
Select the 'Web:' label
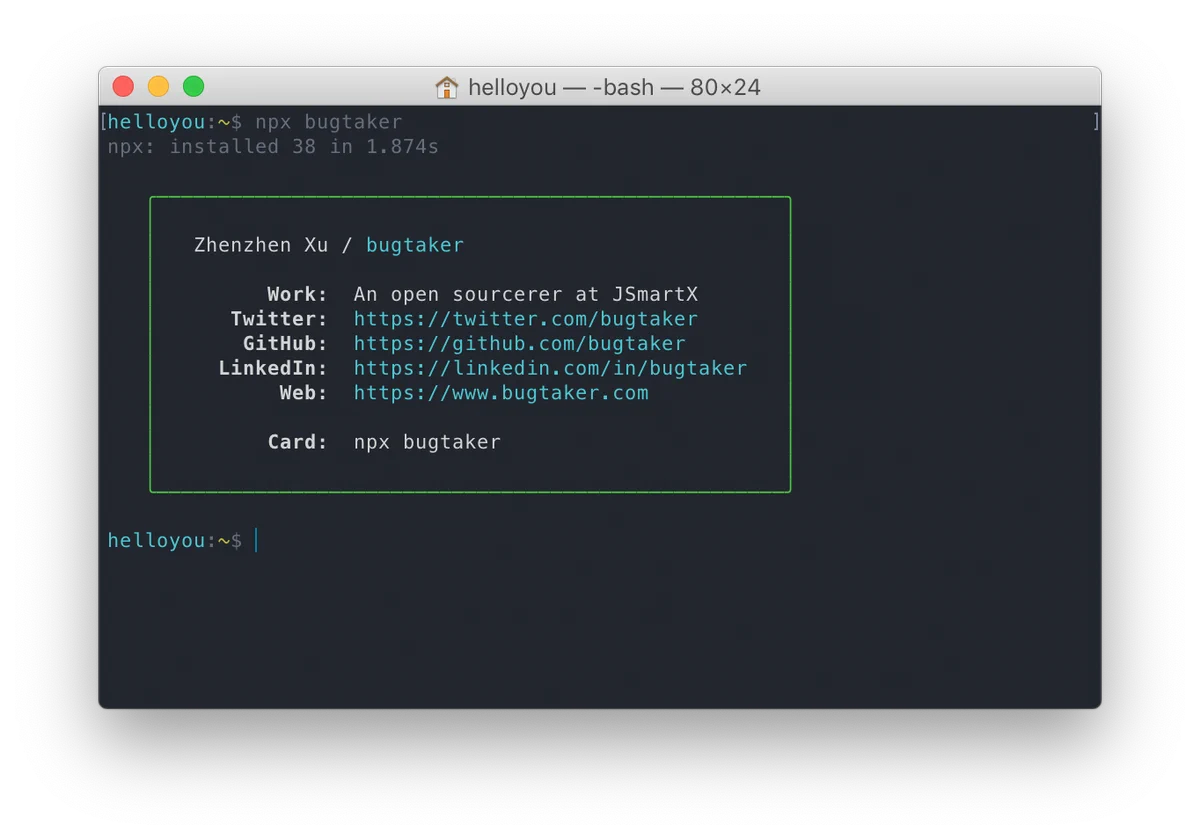click(303, 392)
